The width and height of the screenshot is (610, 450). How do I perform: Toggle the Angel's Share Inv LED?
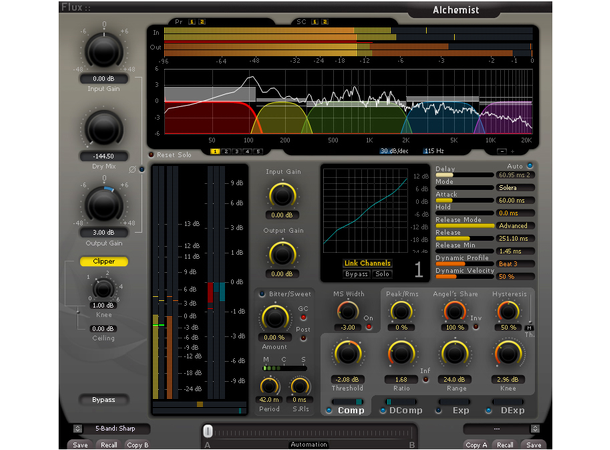475,327
